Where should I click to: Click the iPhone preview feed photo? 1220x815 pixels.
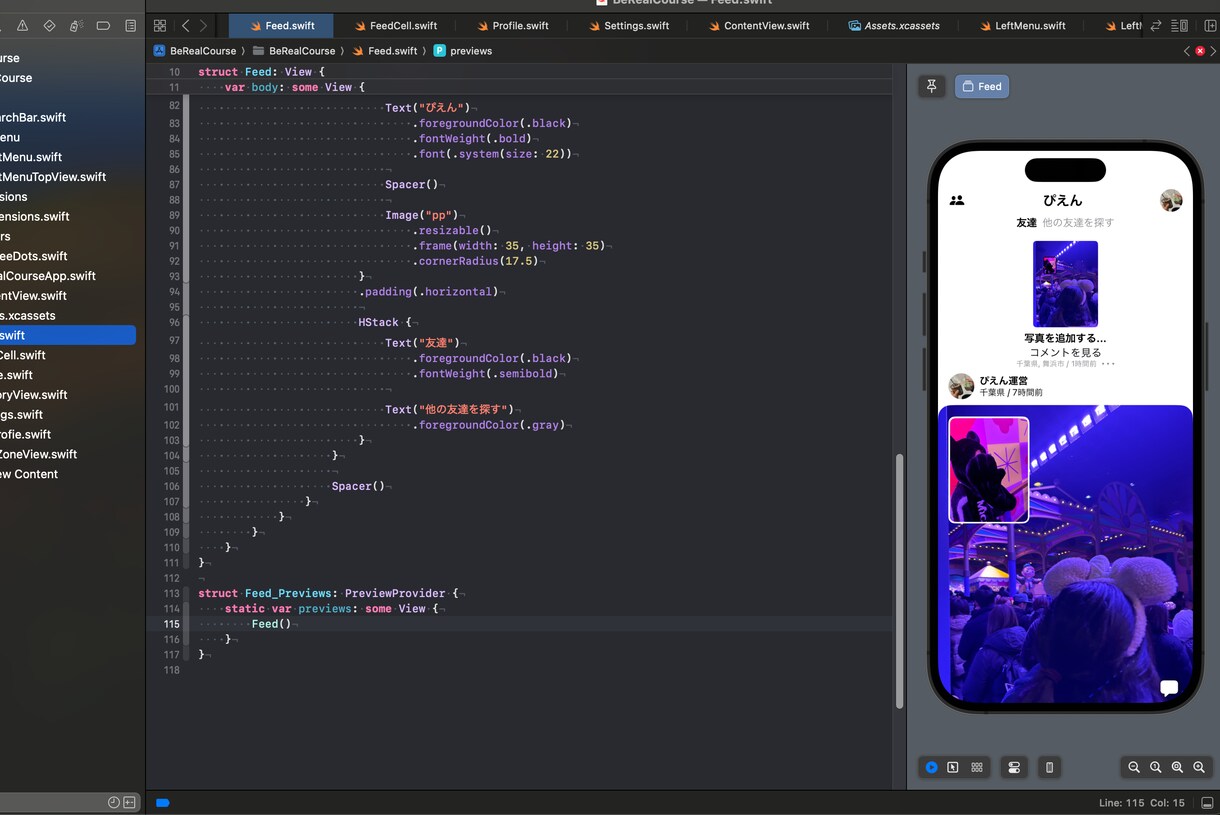[x=1065, y=553]
